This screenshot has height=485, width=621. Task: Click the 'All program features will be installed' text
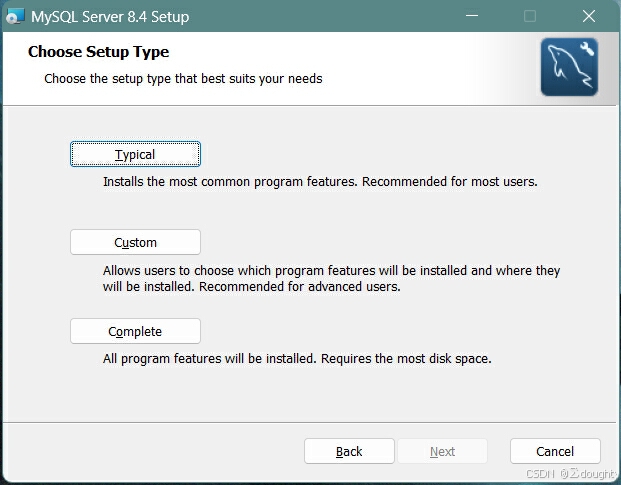(x=297, y=359)
